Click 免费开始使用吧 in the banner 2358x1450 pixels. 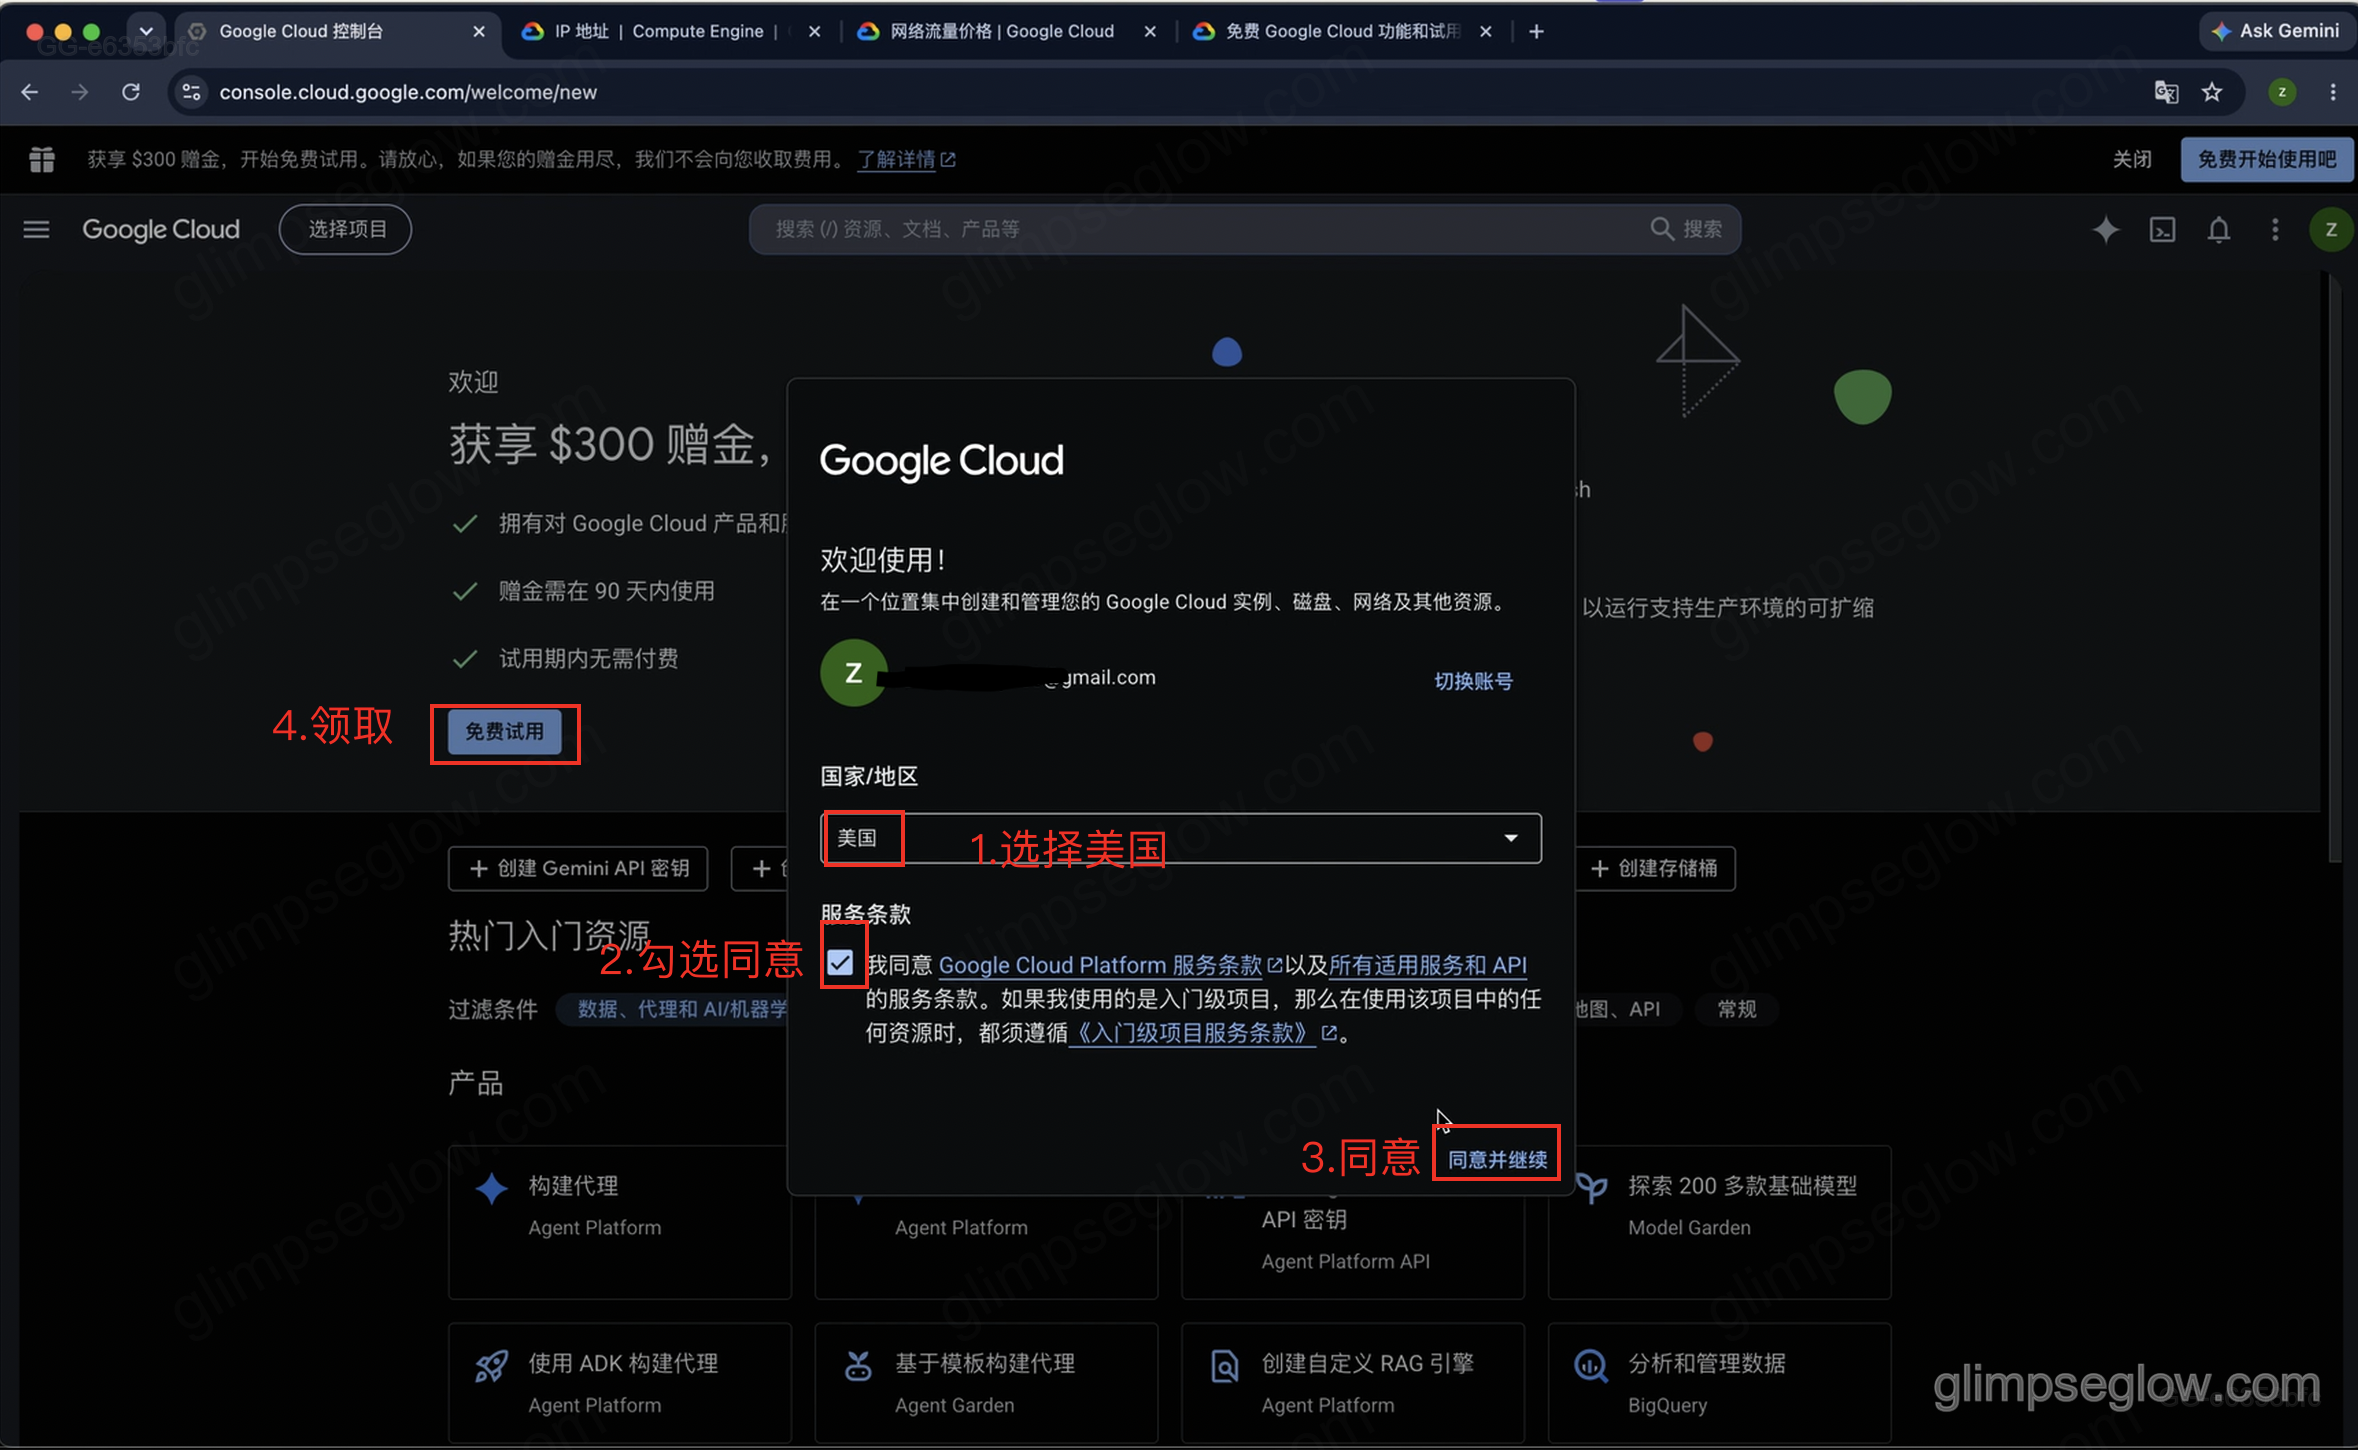tap(2266, 159)
